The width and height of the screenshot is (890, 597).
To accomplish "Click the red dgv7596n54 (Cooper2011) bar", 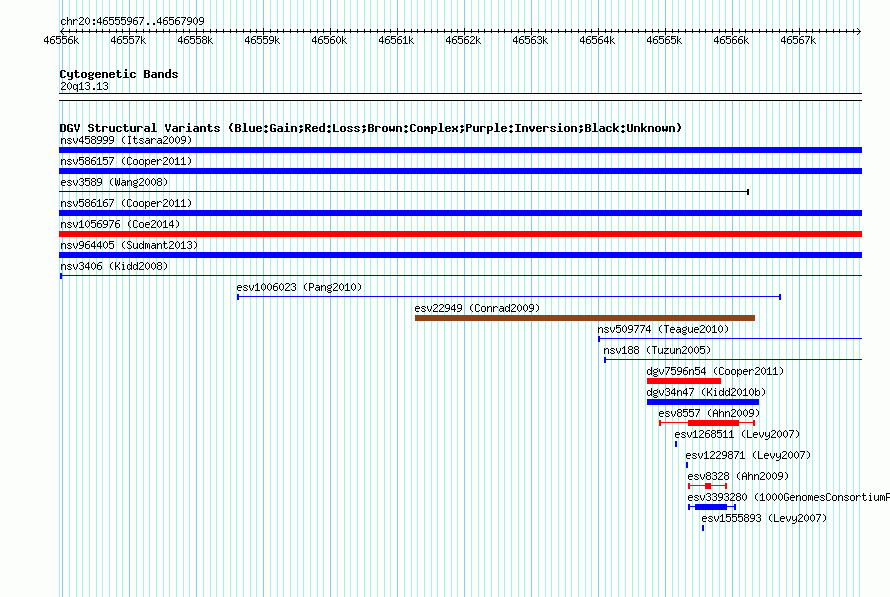I will (683, 381).
